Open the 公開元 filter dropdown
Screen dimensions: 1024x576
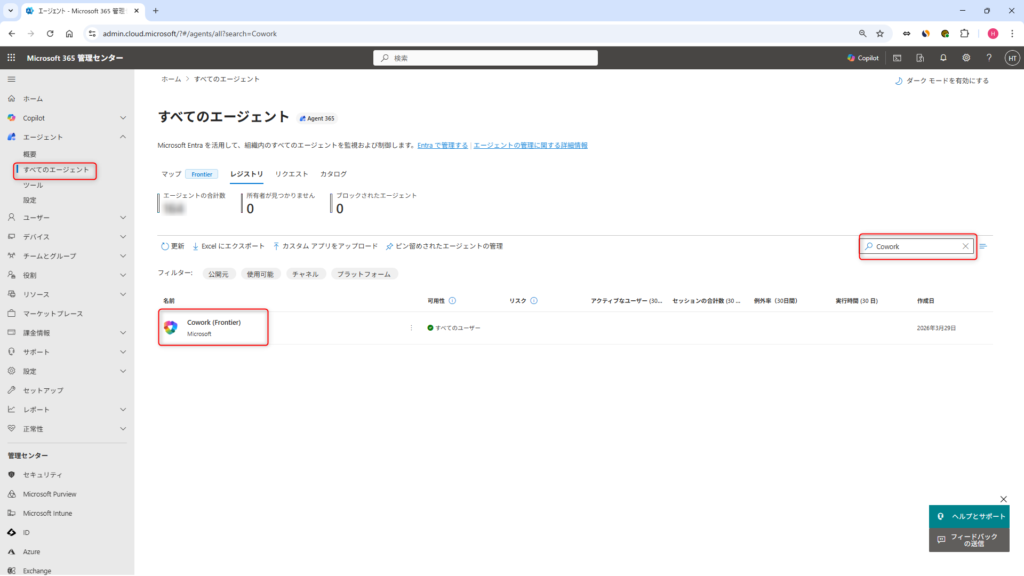[x=217, y=273]
